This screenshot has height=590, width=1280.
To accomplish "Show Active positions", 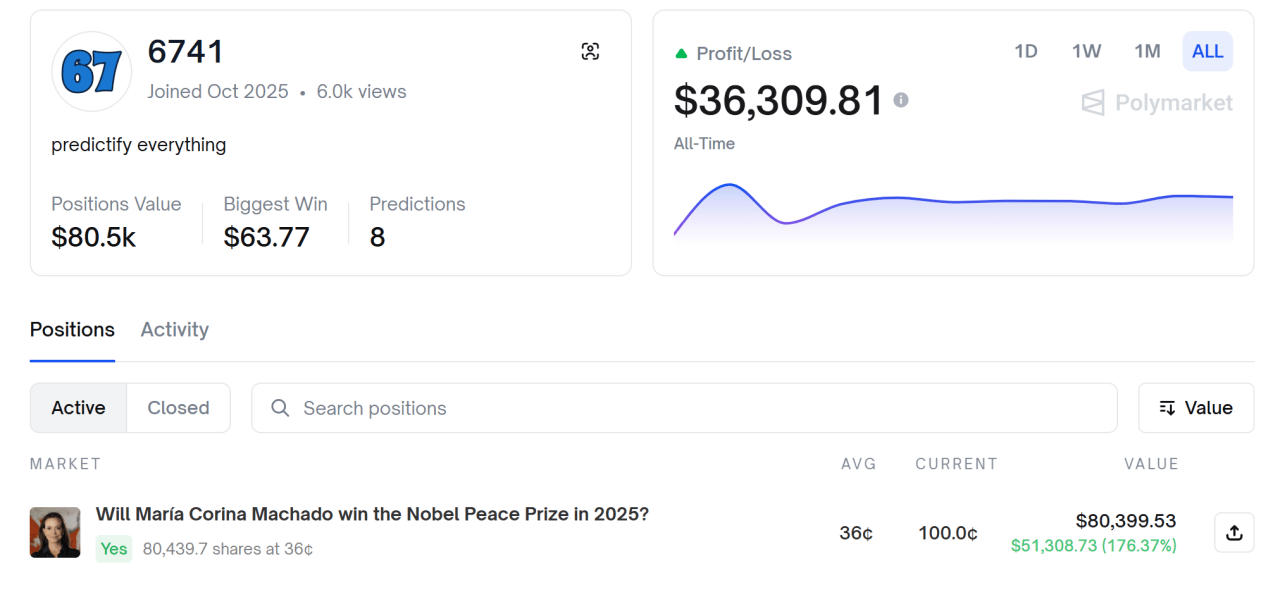I will (x=78, y=408).
